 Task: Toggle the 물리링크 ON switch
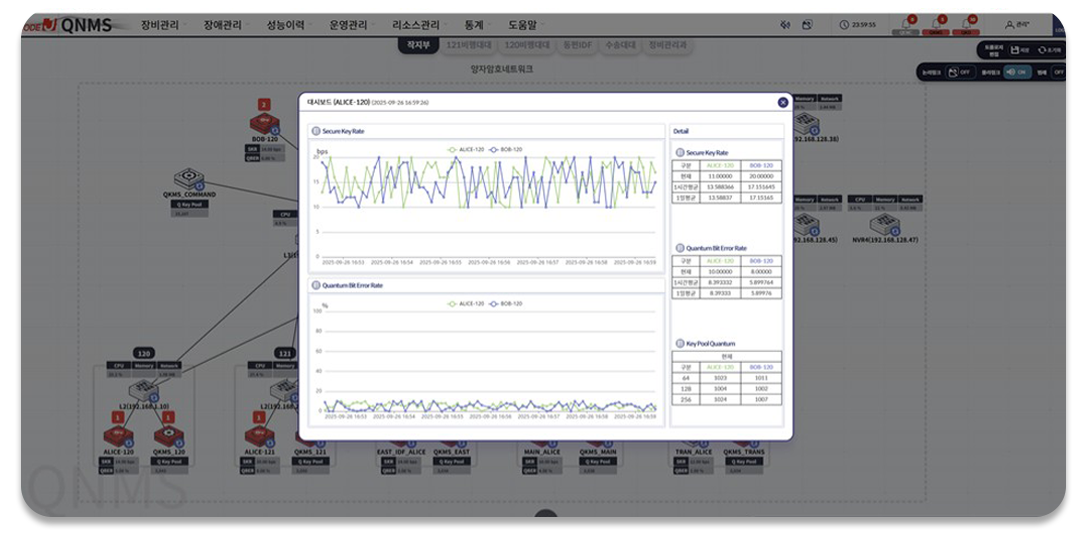pyautogui.click(x=1017, y=72)
